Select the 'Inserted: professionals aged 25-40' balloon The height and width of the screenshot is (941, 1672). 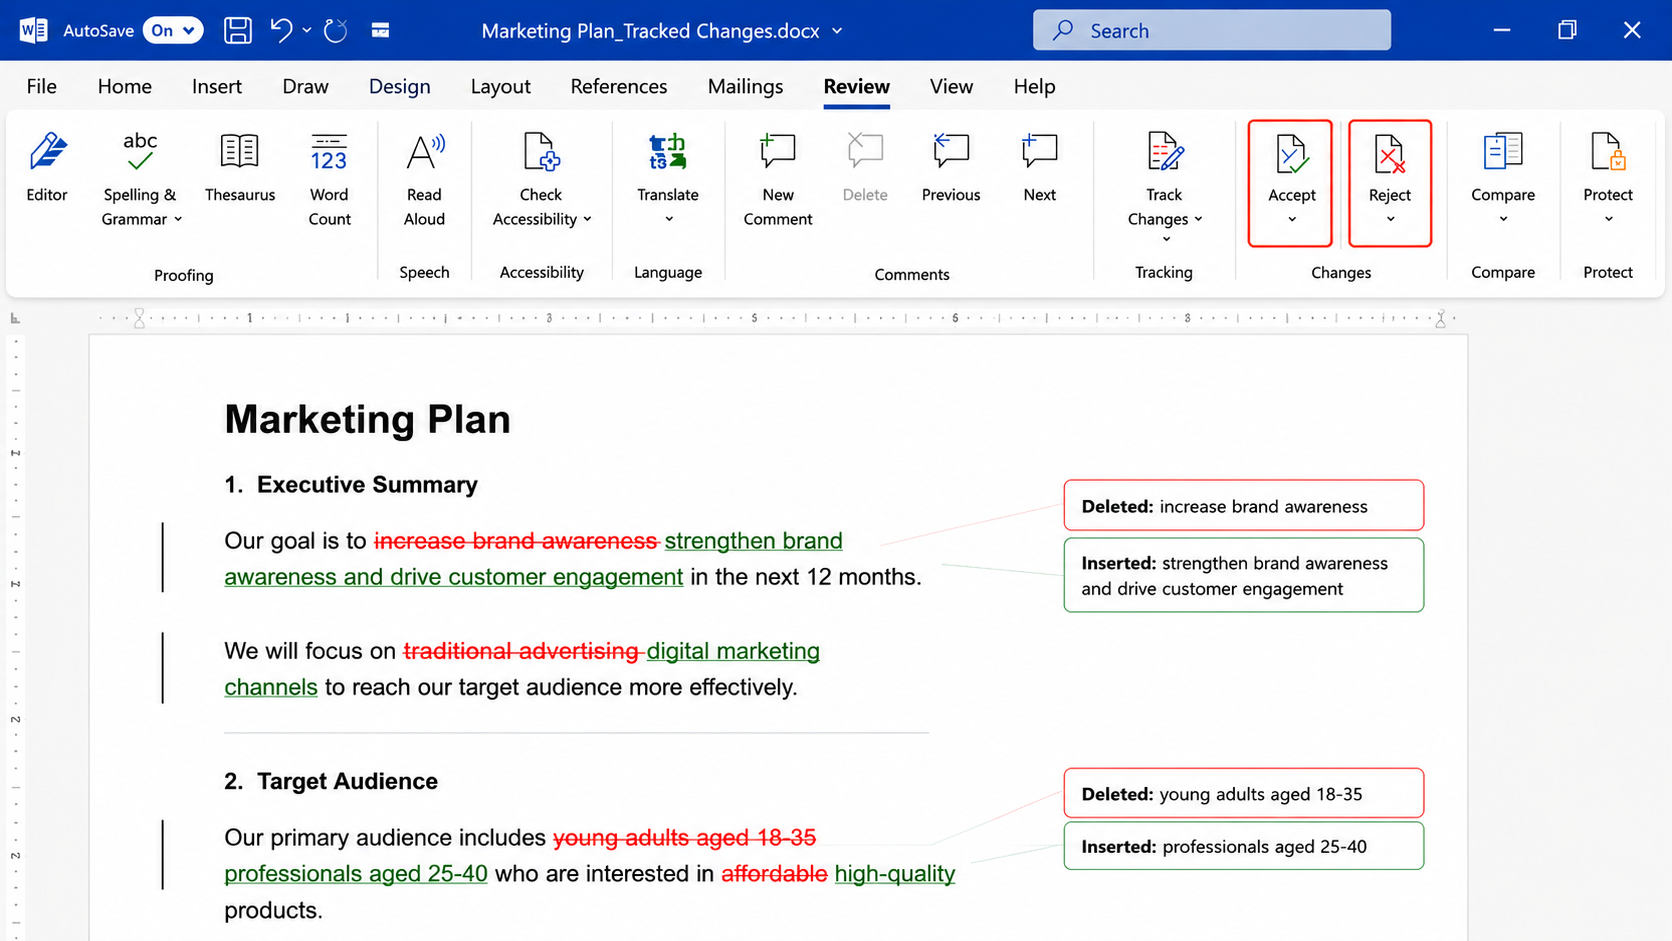click(1243, 846)
